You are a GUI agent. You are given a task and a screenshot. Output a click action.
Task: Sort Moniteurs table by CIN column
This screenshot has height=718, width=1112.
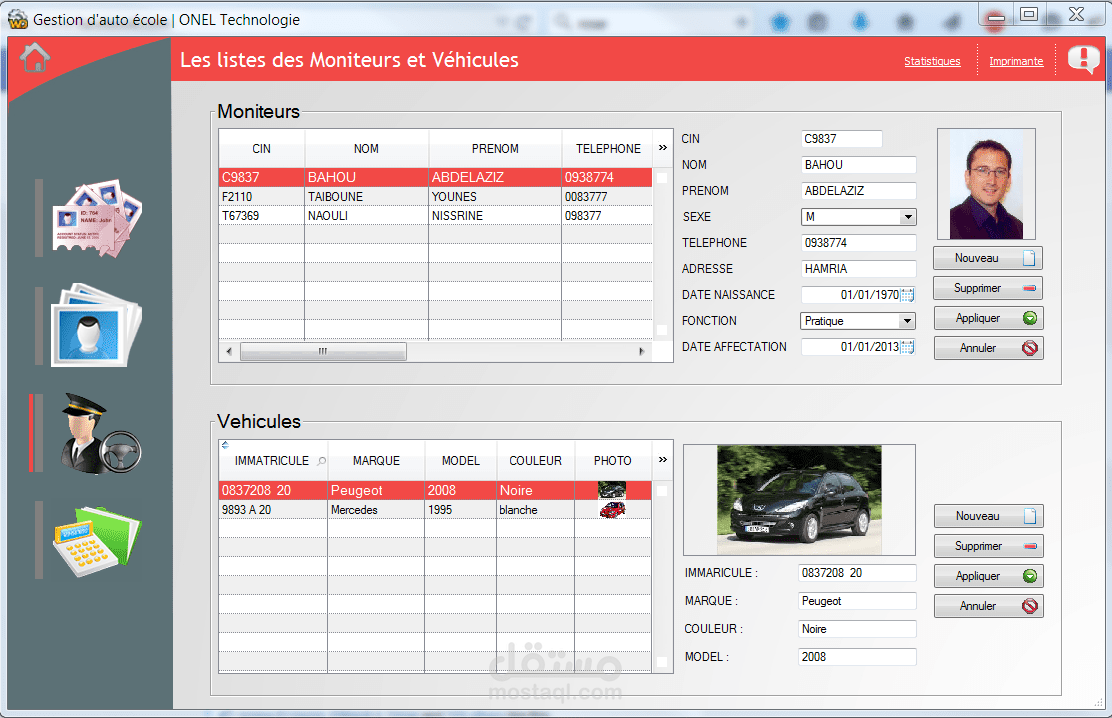[x=262, y=148]
